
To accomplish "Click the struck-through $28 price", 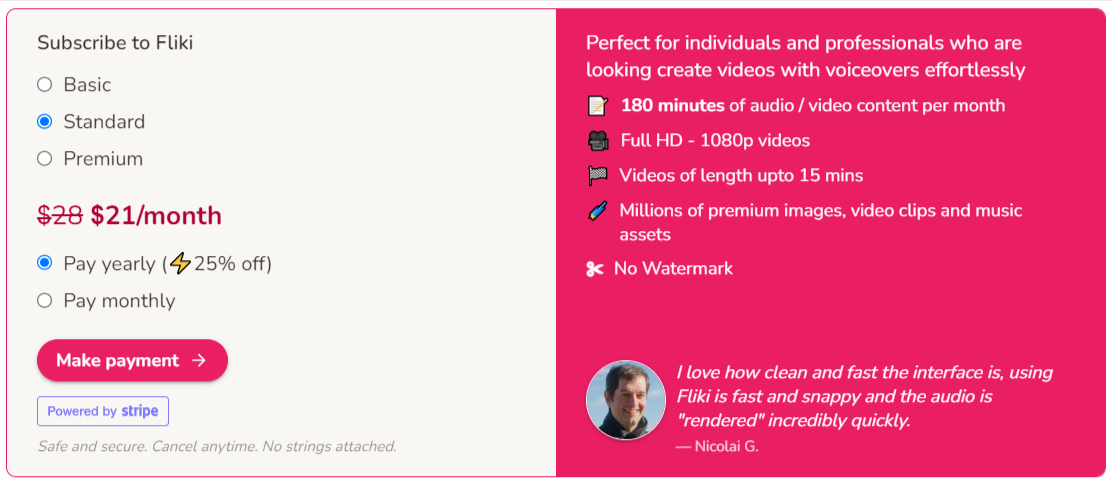I will (60, 216).
